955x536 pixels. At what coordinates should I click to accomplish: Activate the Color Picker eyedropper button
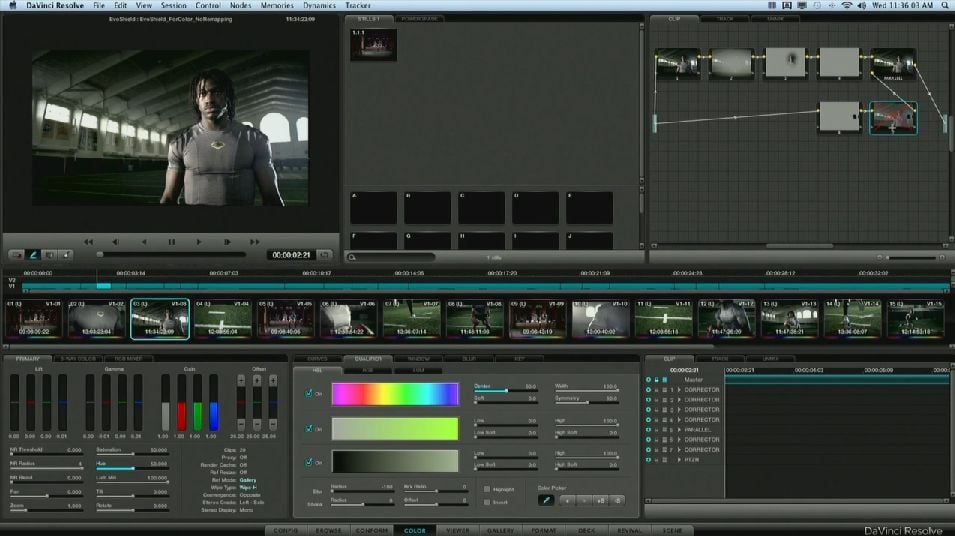pyautogui.click(x=546, y=500)
